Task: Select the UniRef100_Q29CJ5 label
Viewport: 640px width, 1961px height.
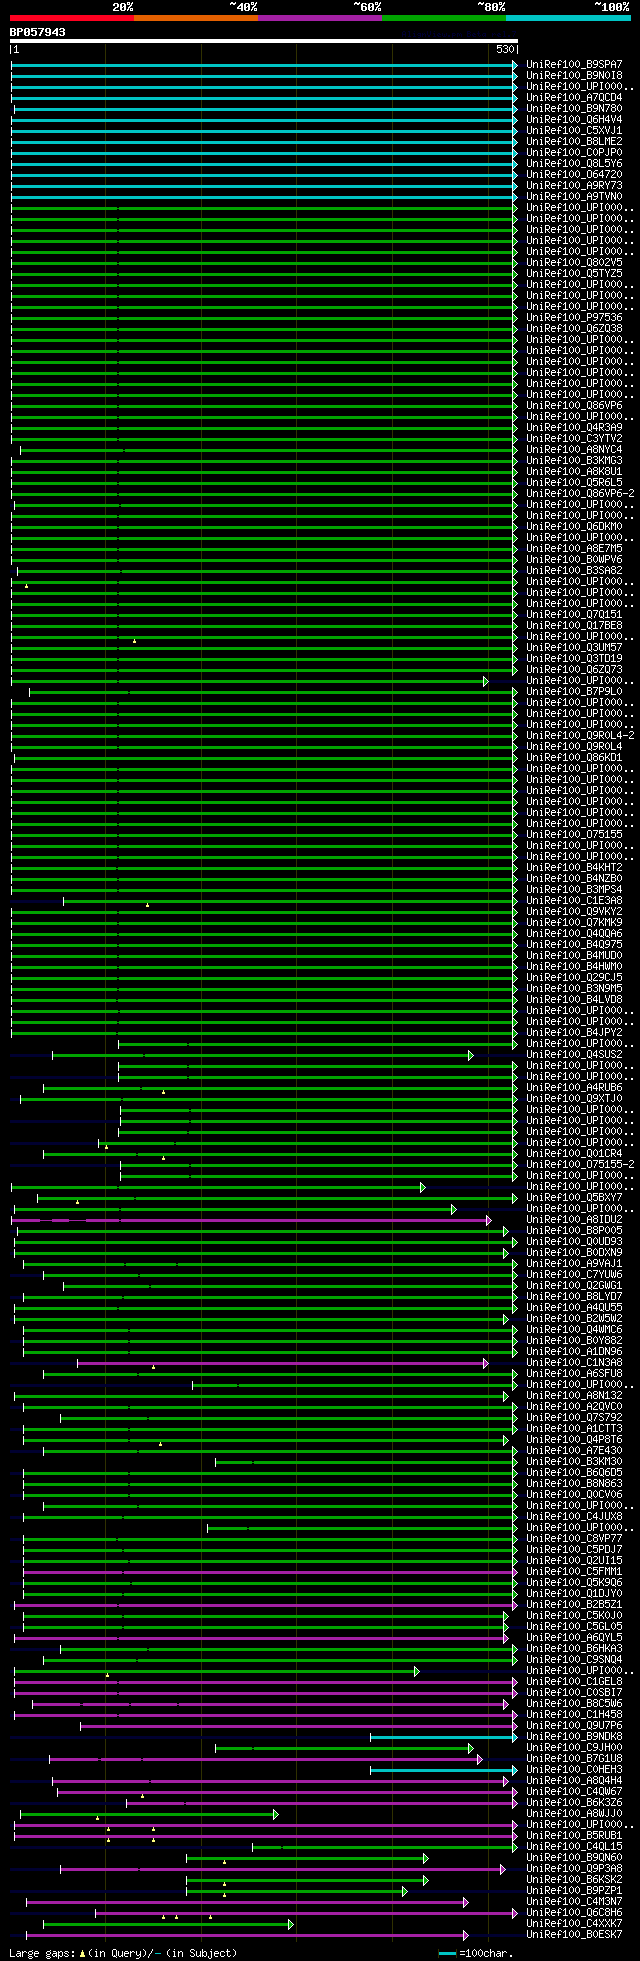Action: pyautogui.click(x=574, y=978)
